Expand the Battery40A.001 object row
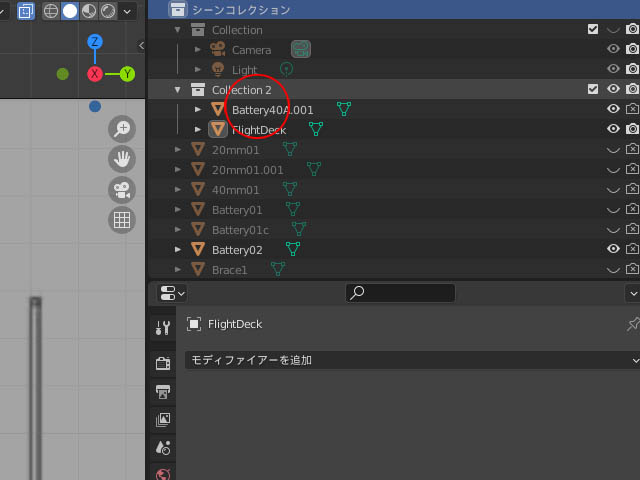 click(x=198, y=109)
